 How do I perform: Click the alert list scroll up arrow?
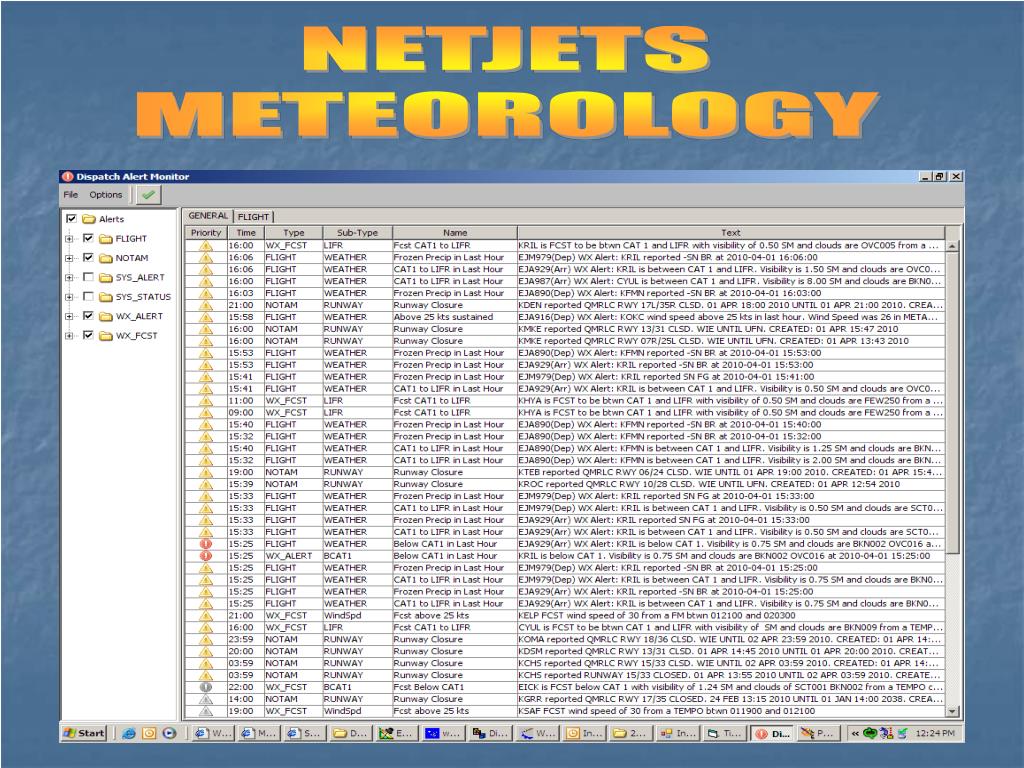953,246
